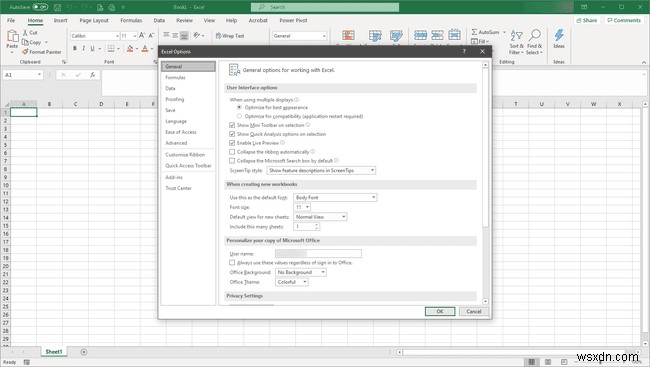Open Find & Select magnifier tool
The height and width of the screenshot is (367, 650).
[534, 41]
